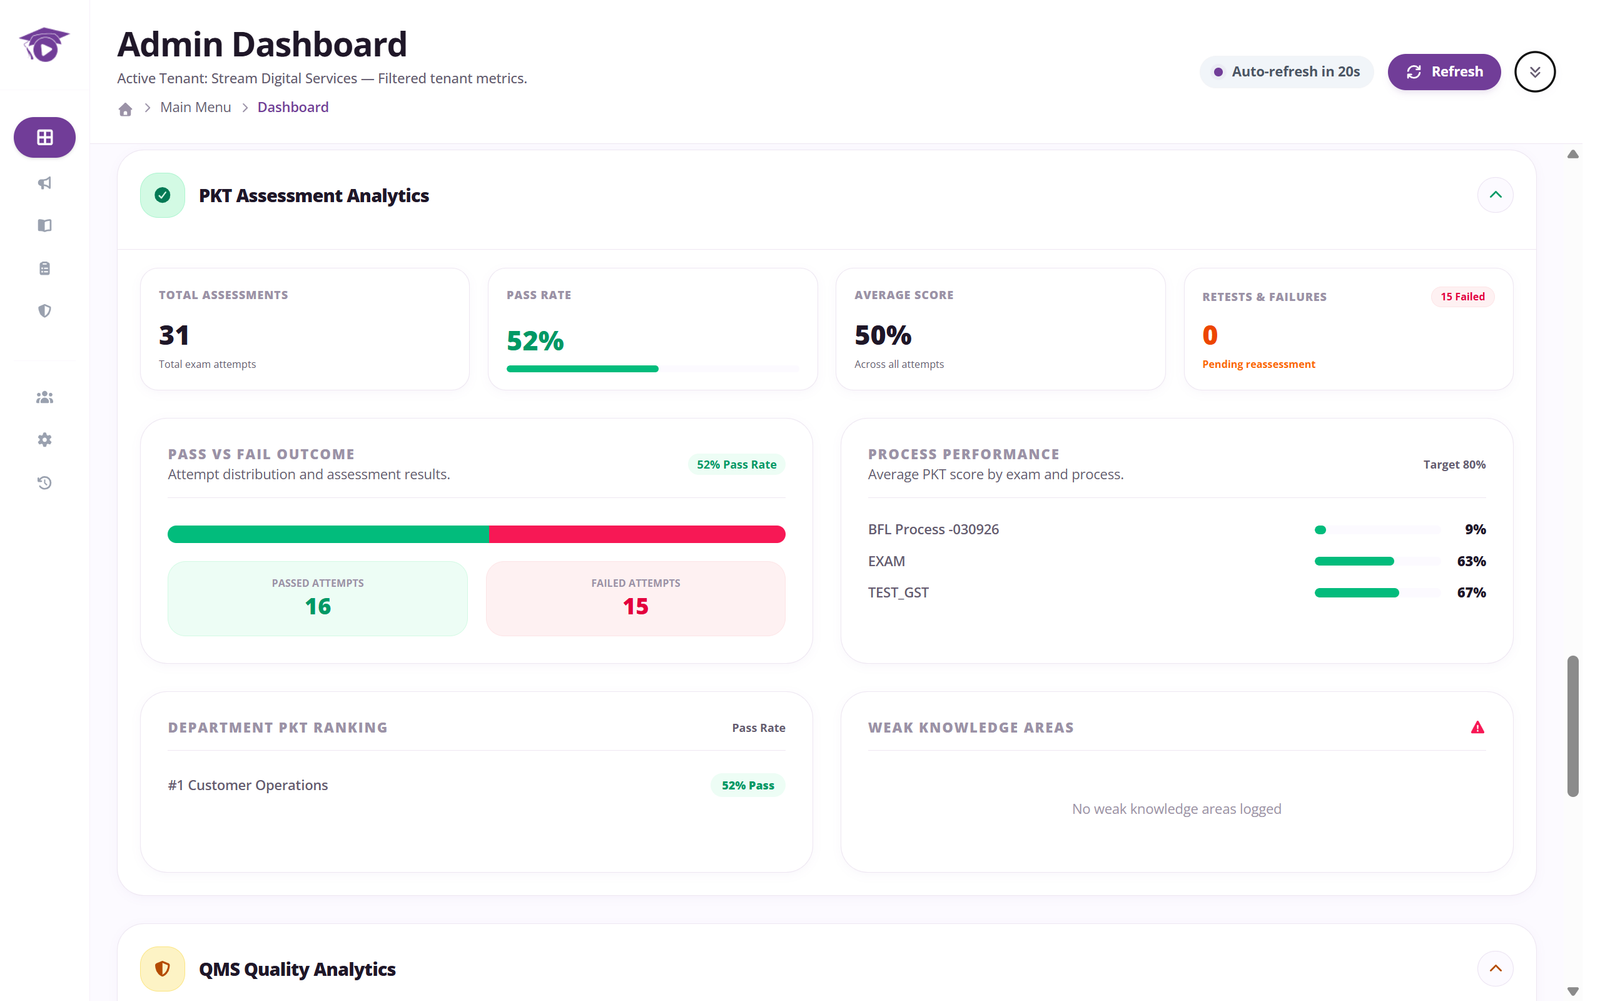Click the Failed Attempts 15 card
The image size is (1600, 1001).
coord(636,598)
